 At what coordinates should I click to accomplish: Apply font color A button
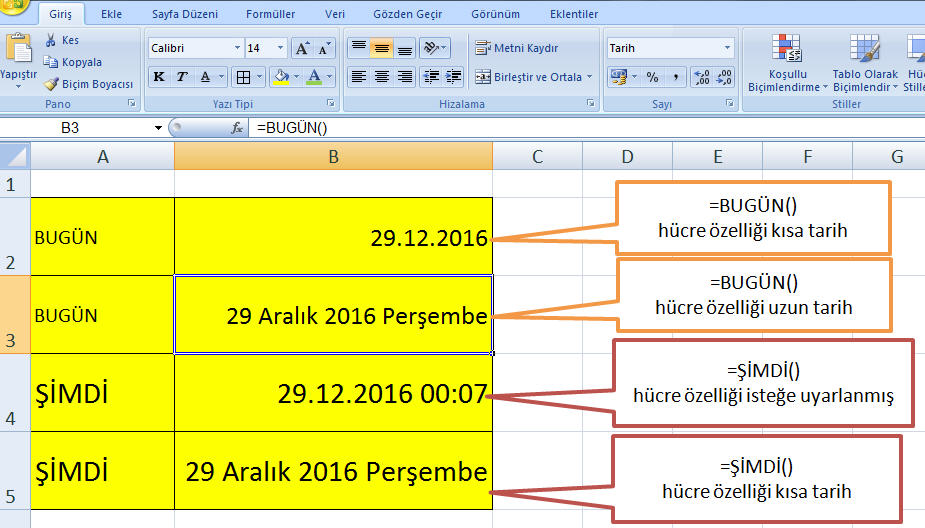[314, 77]
